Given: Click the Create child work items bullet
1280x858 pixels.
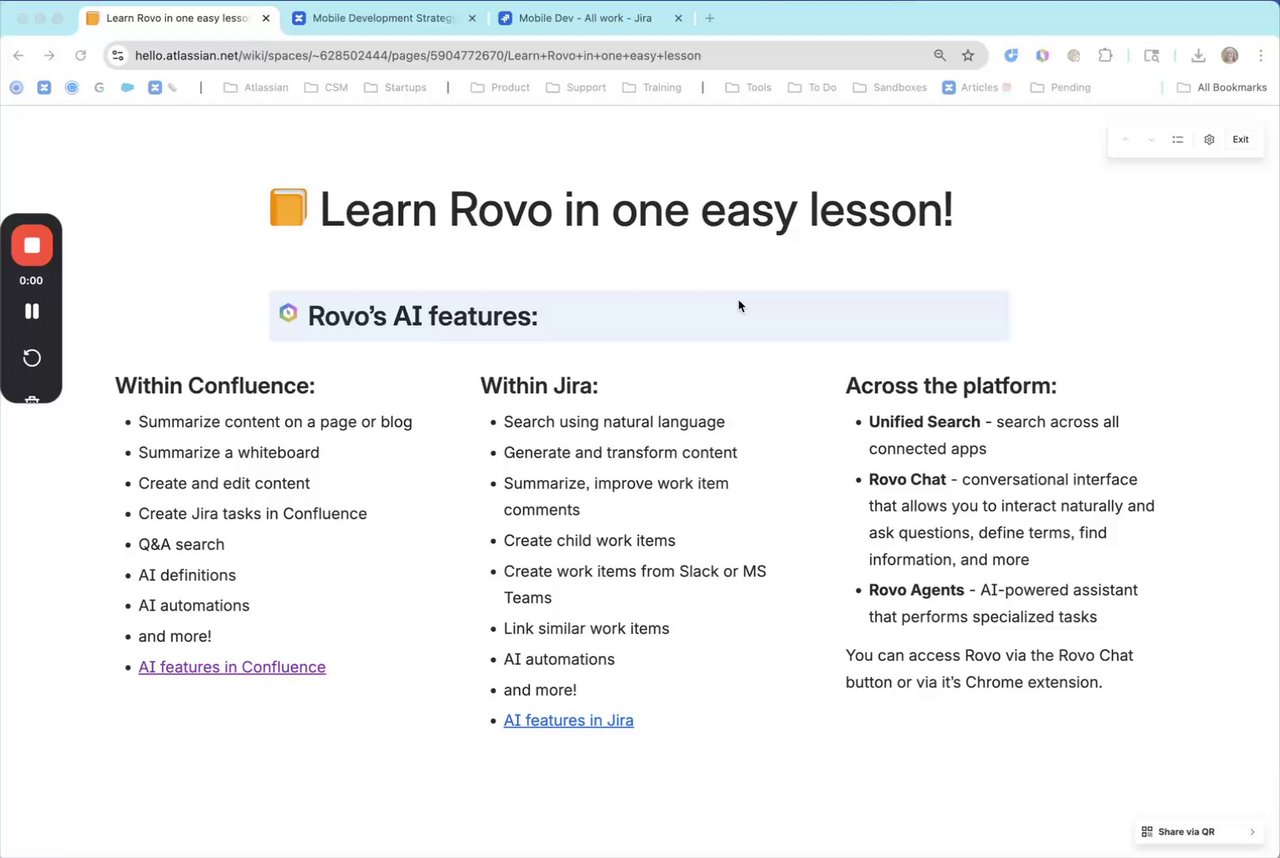Looking at the screenshot, I should coord(589,541).
